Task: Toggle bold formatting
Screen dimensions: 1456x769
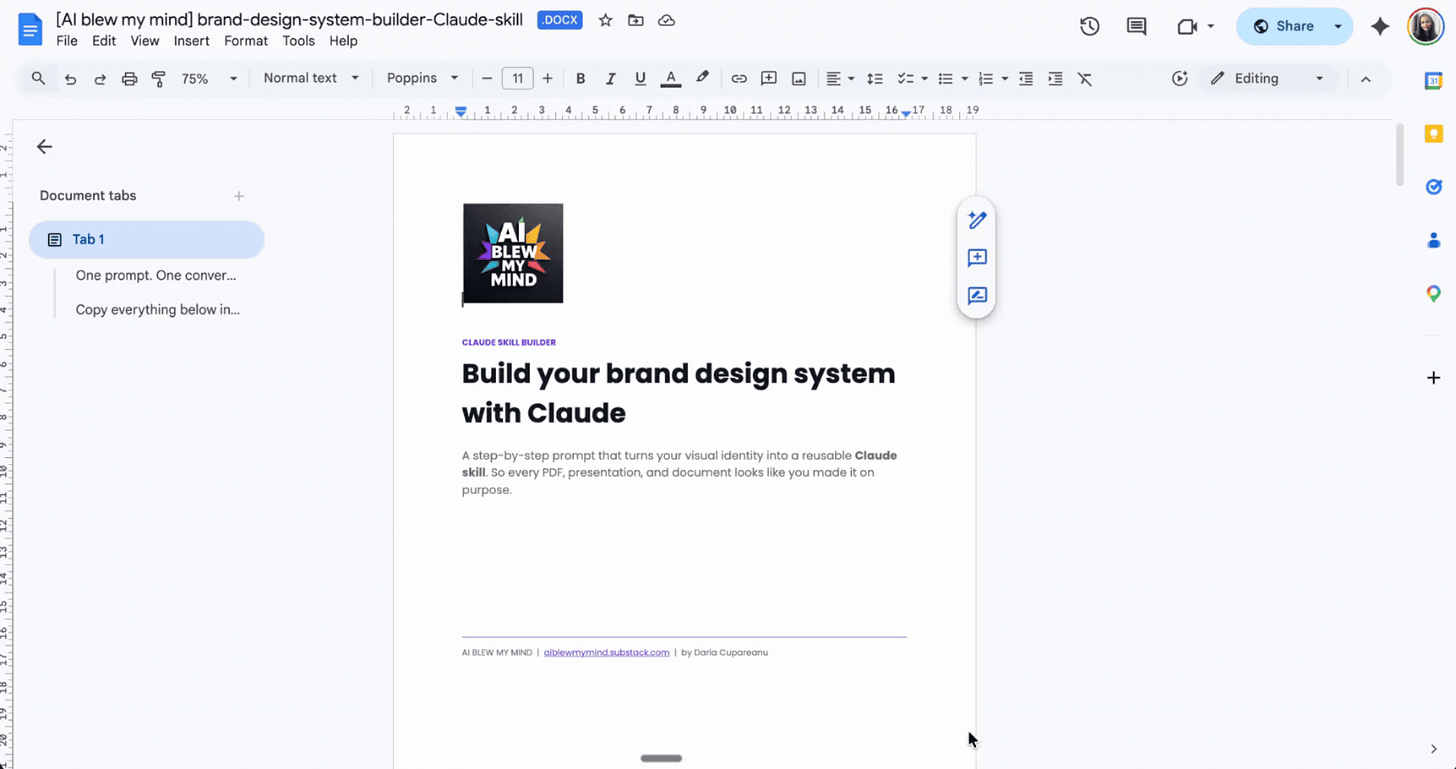Action: (x=580, y=78)
